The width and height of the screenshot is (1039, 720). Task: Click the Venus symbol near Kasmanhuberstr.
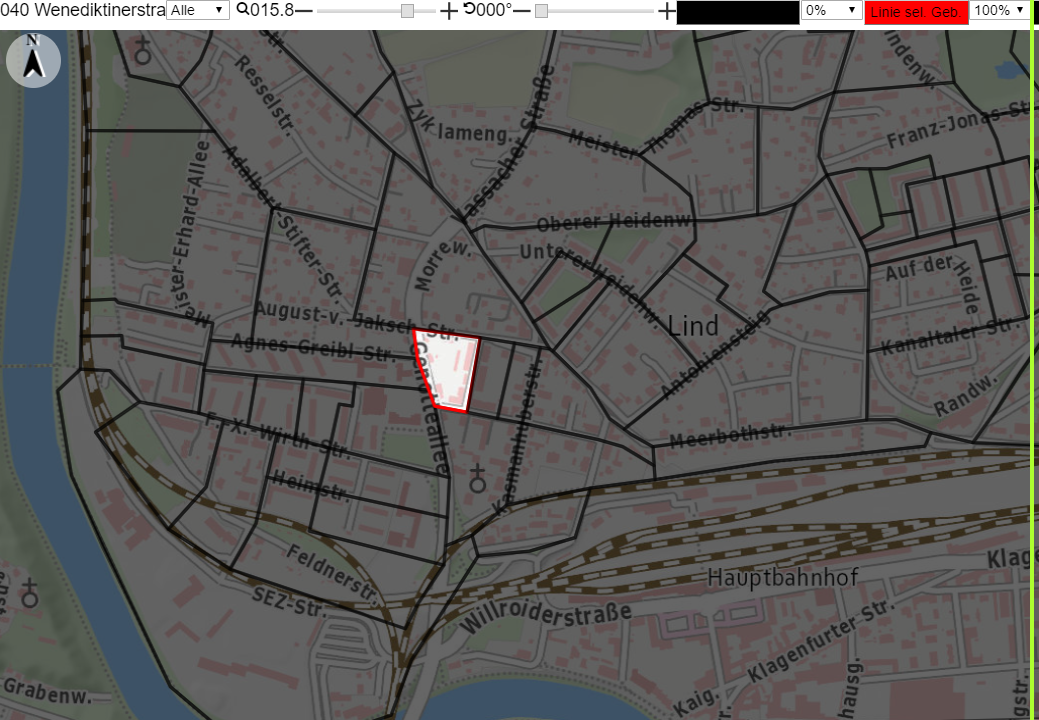(x=477, y=479)
